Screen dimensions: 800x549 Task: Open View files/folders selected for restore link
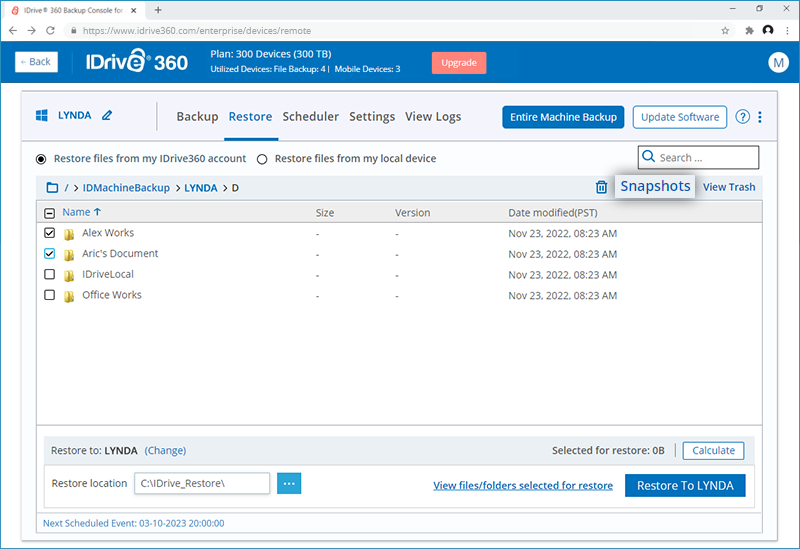[x=523, y=485]
